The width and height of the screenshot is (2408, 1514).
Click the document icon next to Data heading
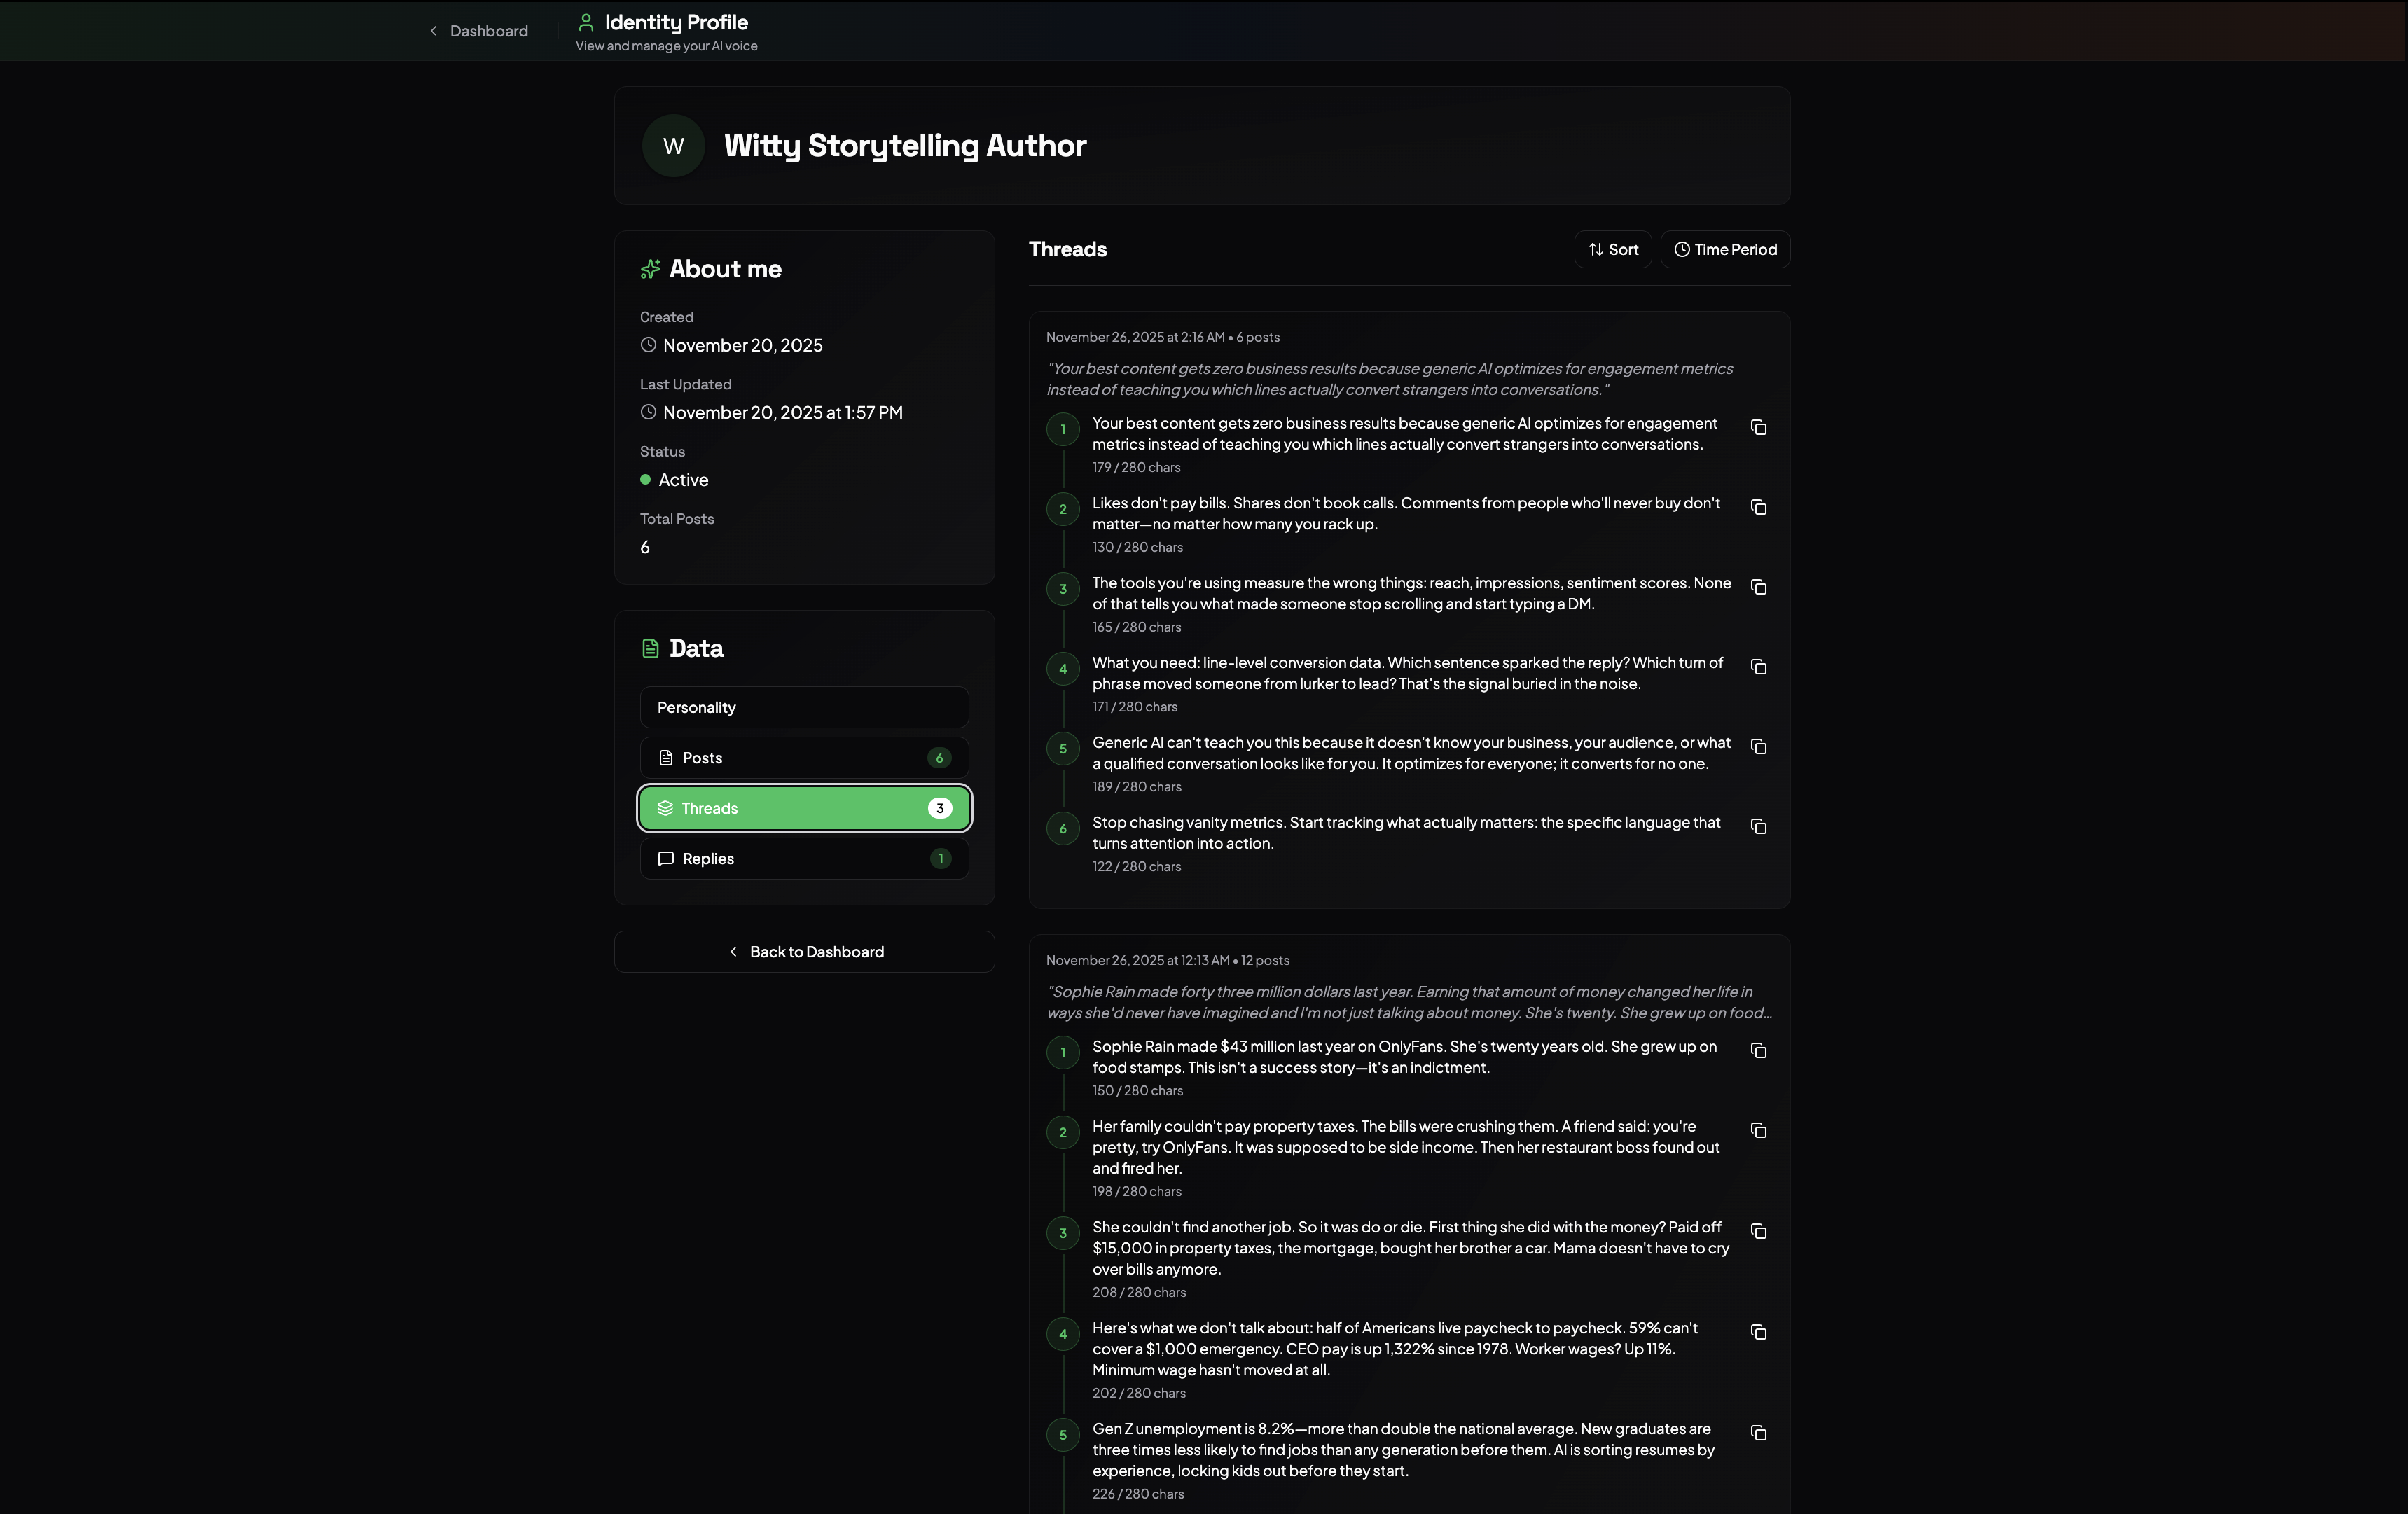[650, 648]
